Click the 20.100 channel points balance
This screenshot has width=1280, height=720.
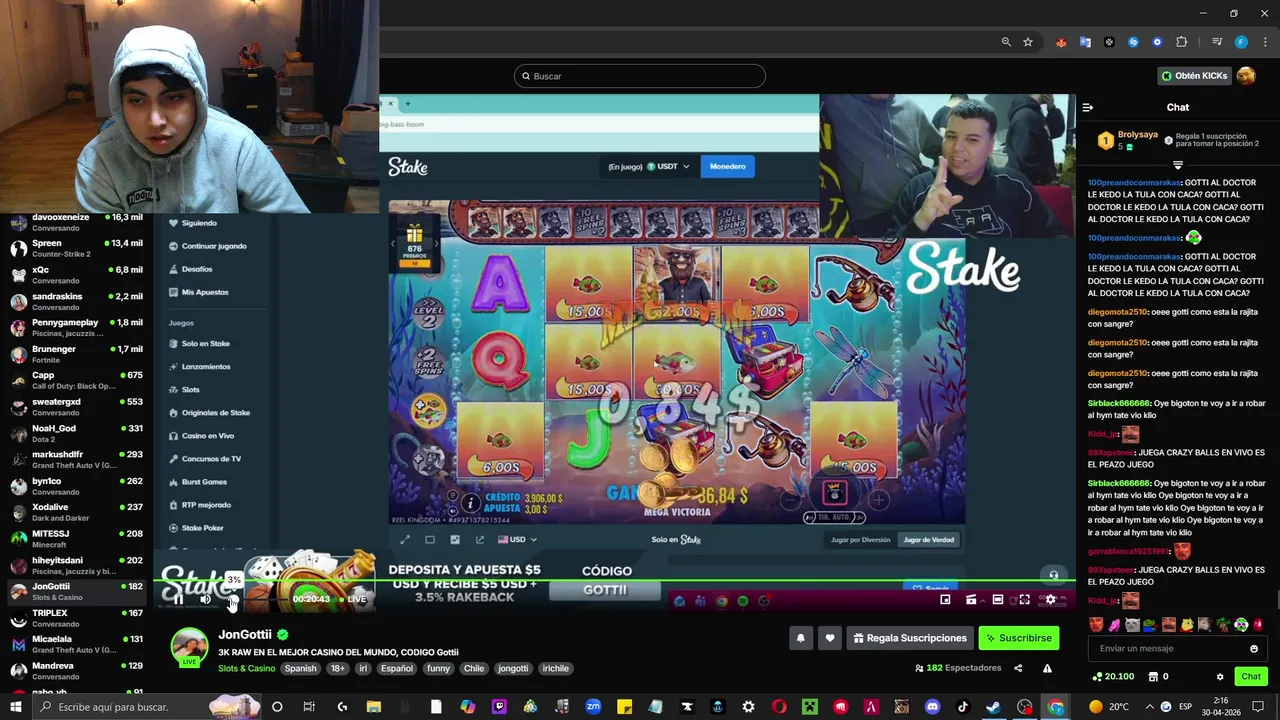1114,677
